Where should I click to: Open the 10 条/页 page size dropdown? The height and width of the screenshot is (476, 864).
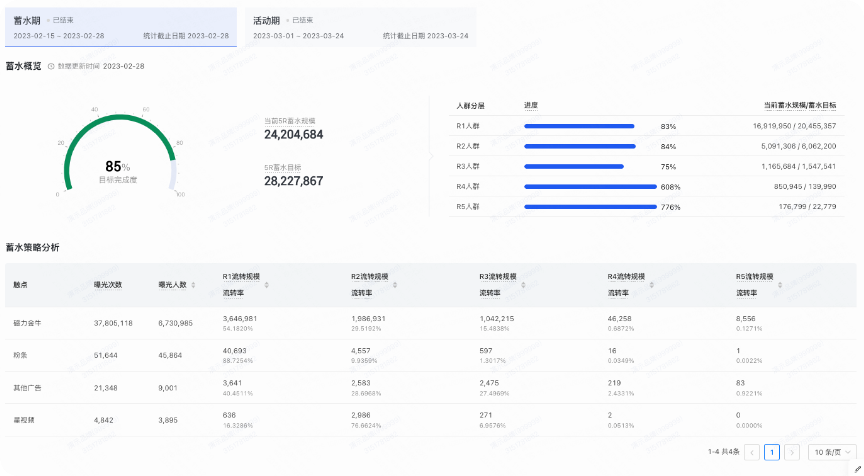(x=831, y=452)
